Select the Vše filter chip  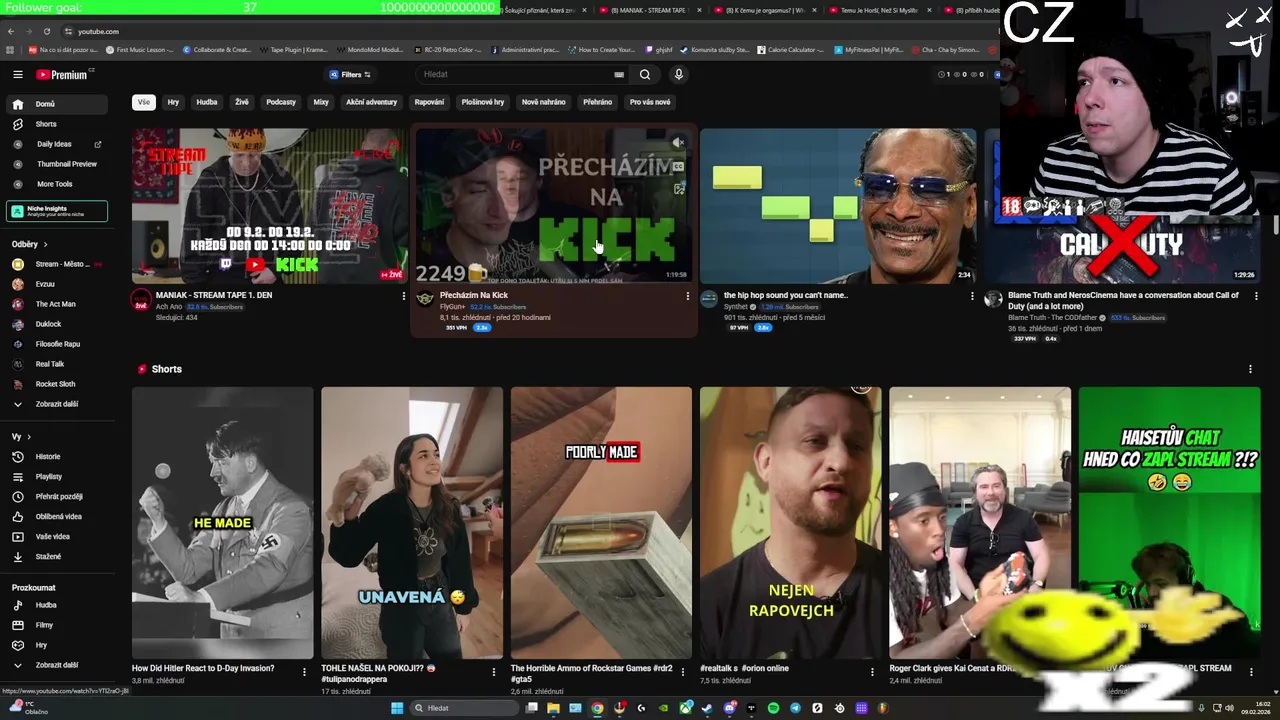144,102
